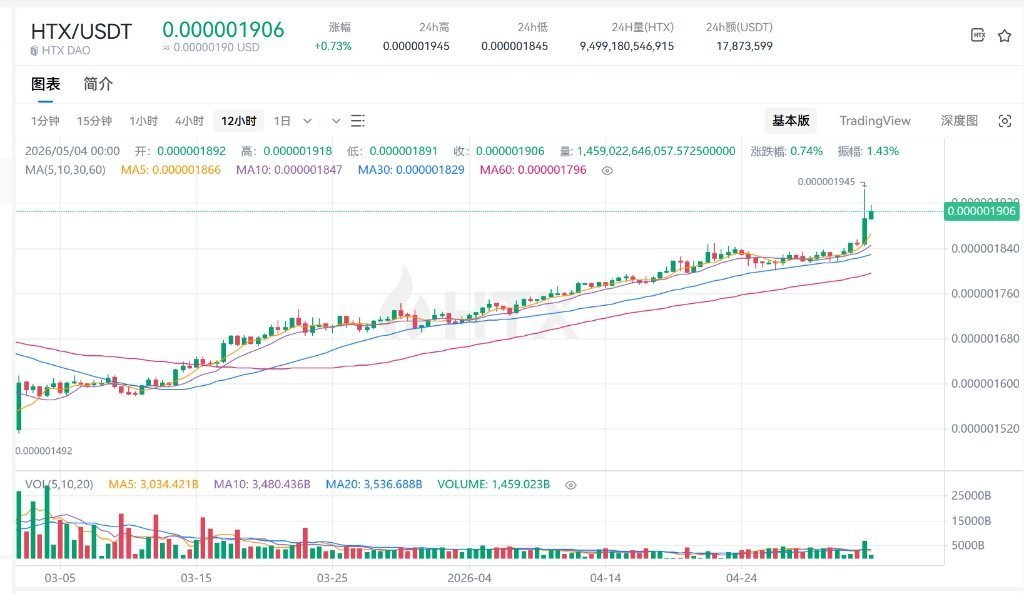Click volume MA20: 3,536.688B legend
1024x594 pixels.
374,484
